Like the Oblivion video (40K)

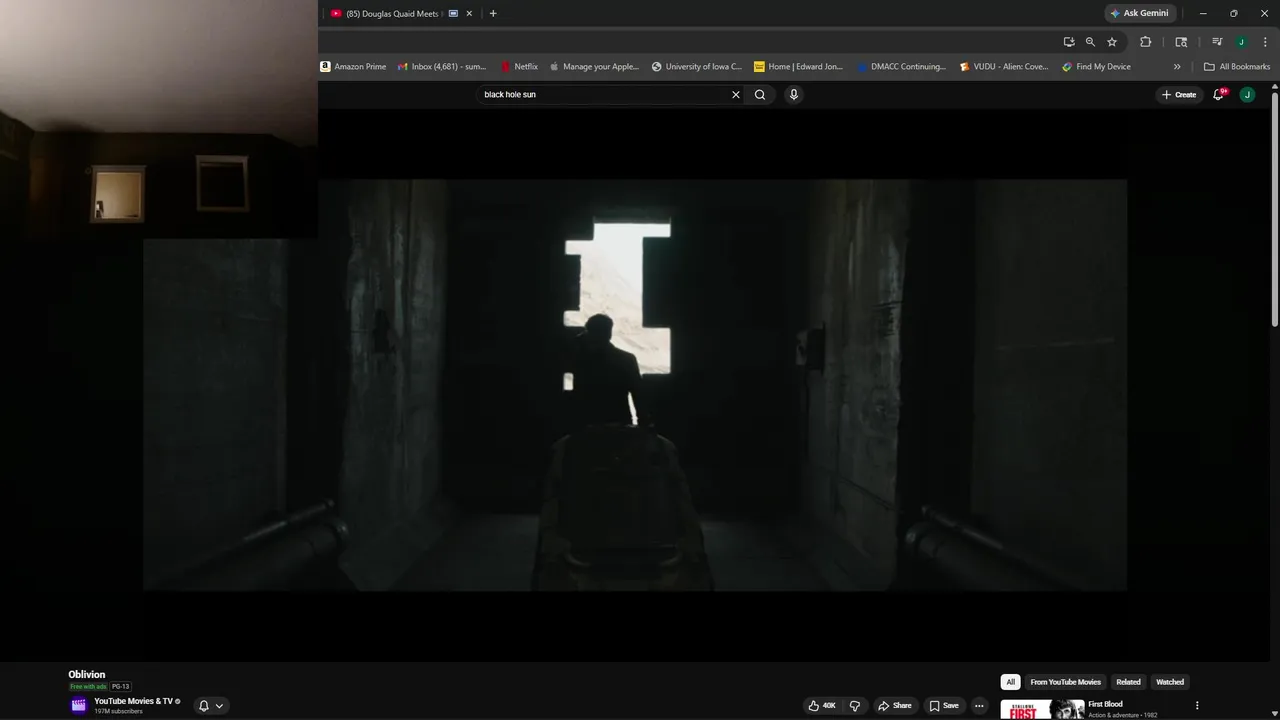822,706
